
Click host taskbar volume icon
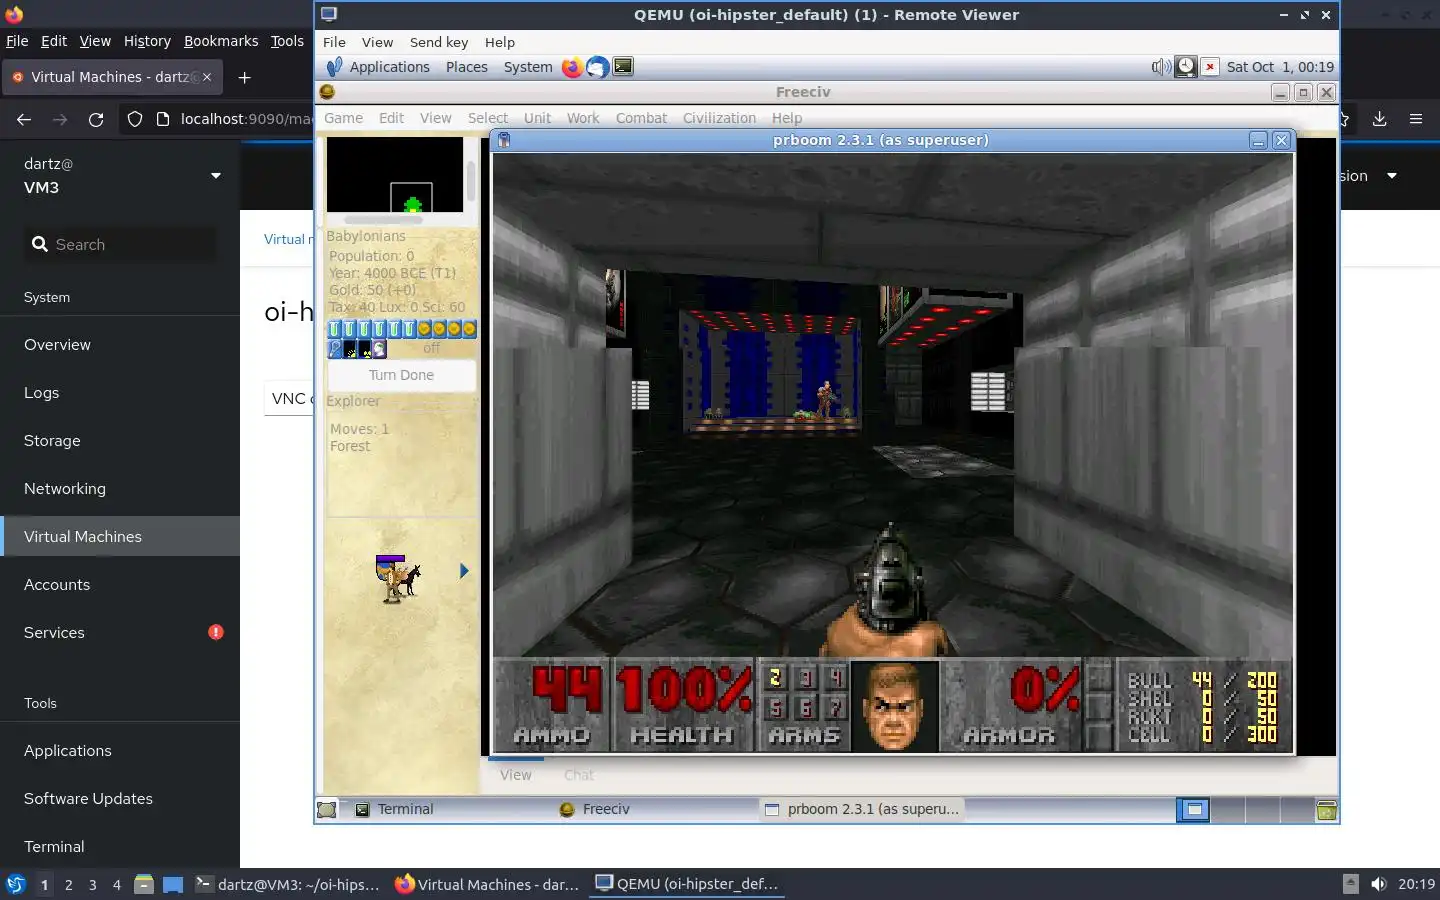(x=1379, y=884)
